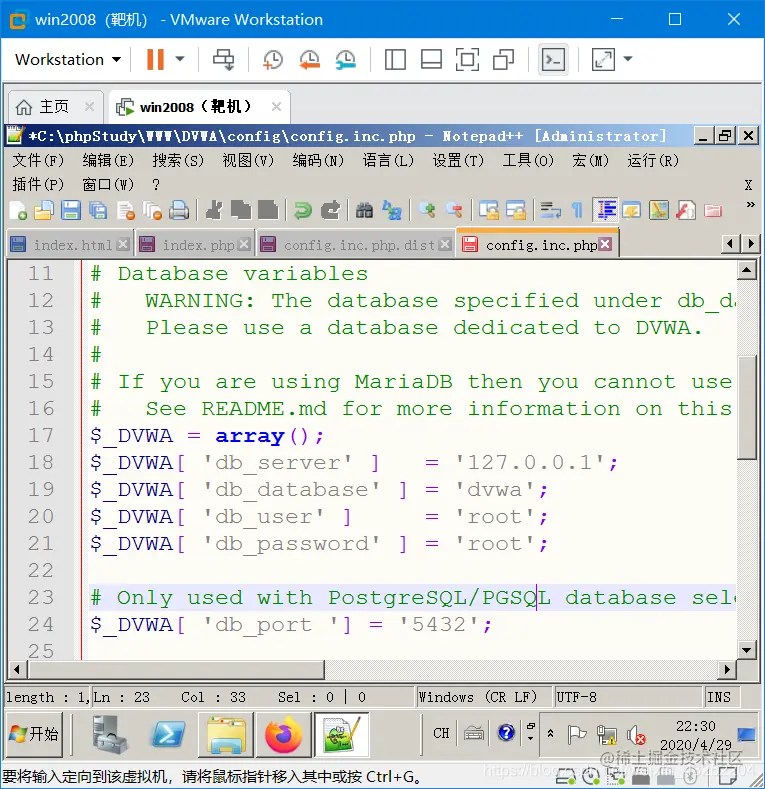Open the 工具(O) menu
Screen dimensions: 765x789
(528, 161)
